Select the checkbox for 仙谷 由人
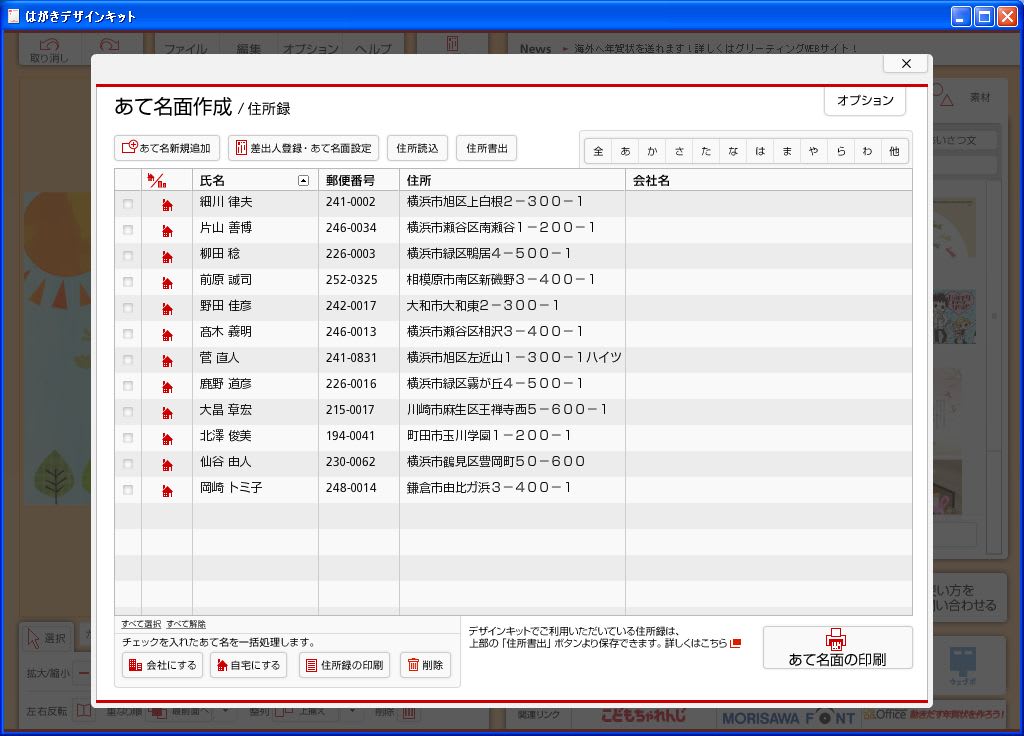Screen dimensions: 1024x736 (x=127, y=464)
